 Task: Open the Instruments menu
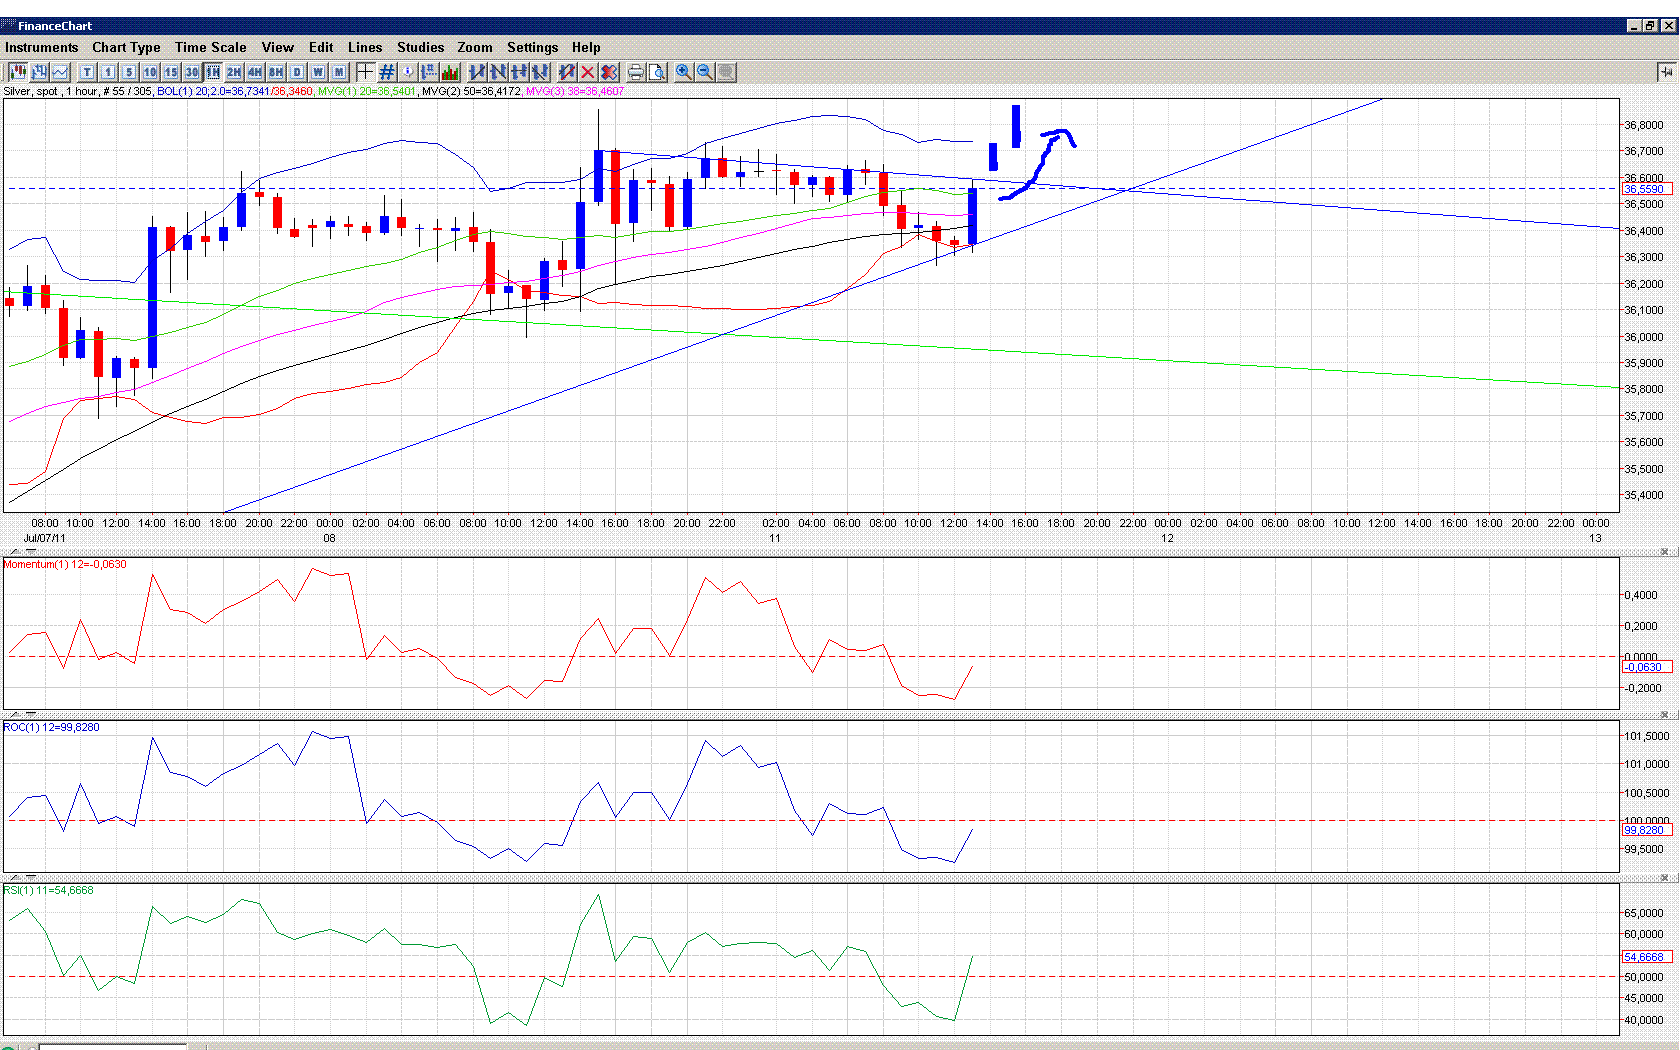click(41, 47)
